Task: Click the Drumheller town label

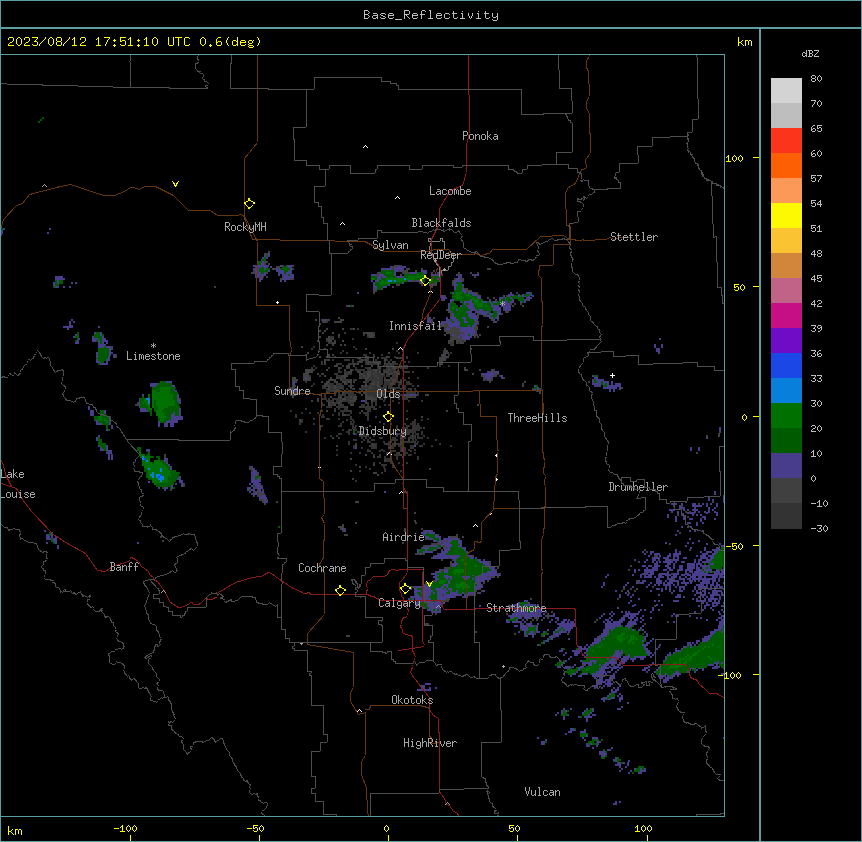Action: click(638, 487)
